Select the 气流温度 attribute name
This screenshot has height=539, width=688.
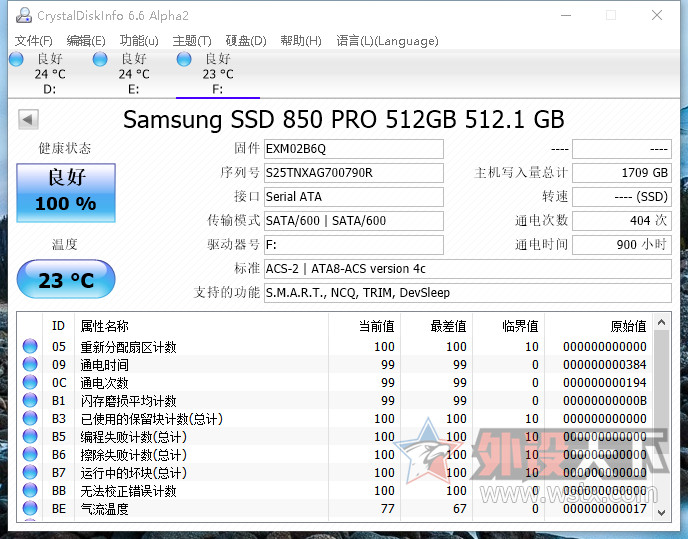point(104,509)
